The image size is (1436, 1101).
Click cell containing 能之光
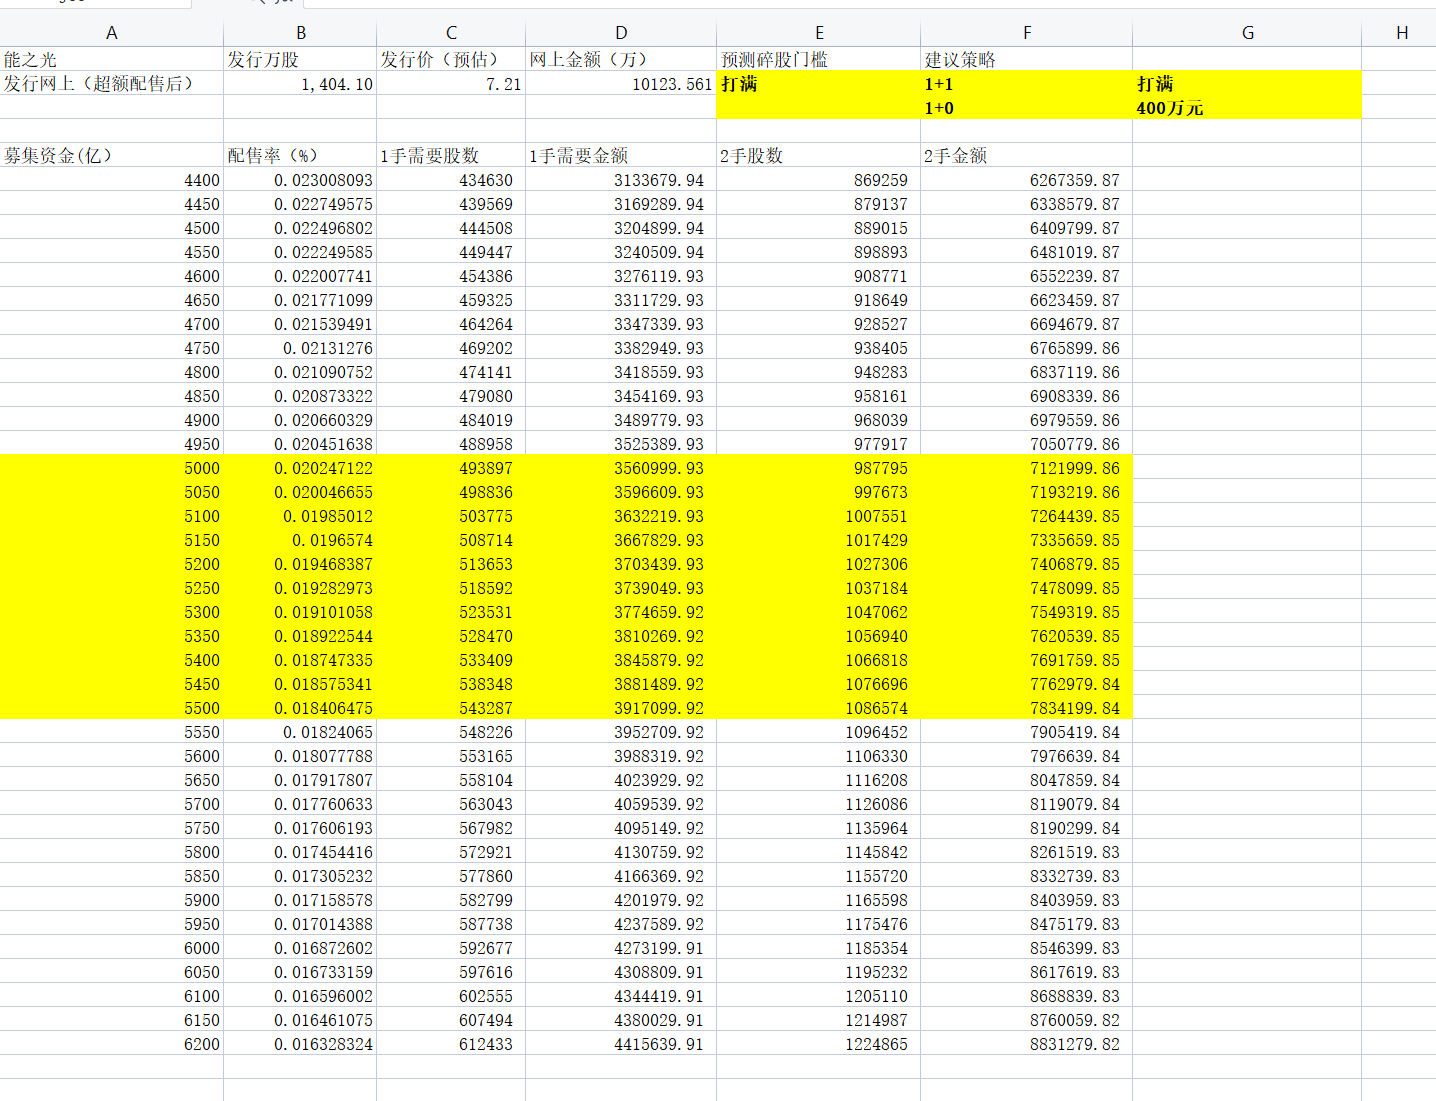click(111, 59)
